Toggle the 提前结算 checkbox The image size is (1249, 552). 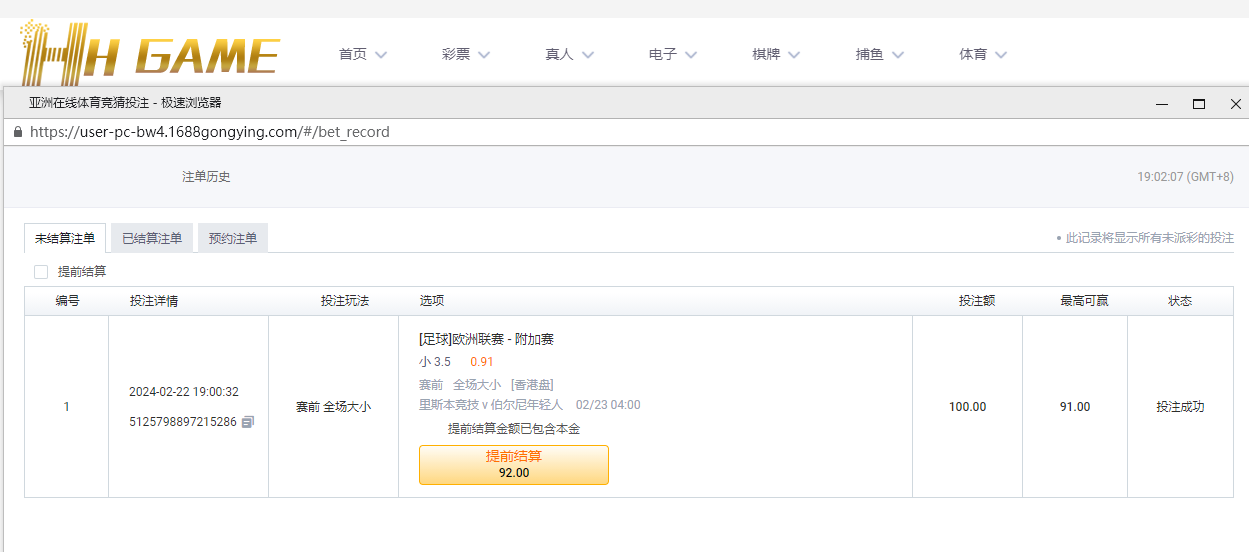pyautogui.click(x=41, y=271)
